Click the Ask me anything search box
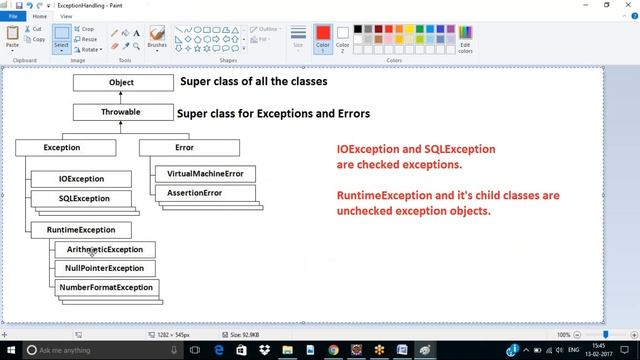 coord(102,350)
